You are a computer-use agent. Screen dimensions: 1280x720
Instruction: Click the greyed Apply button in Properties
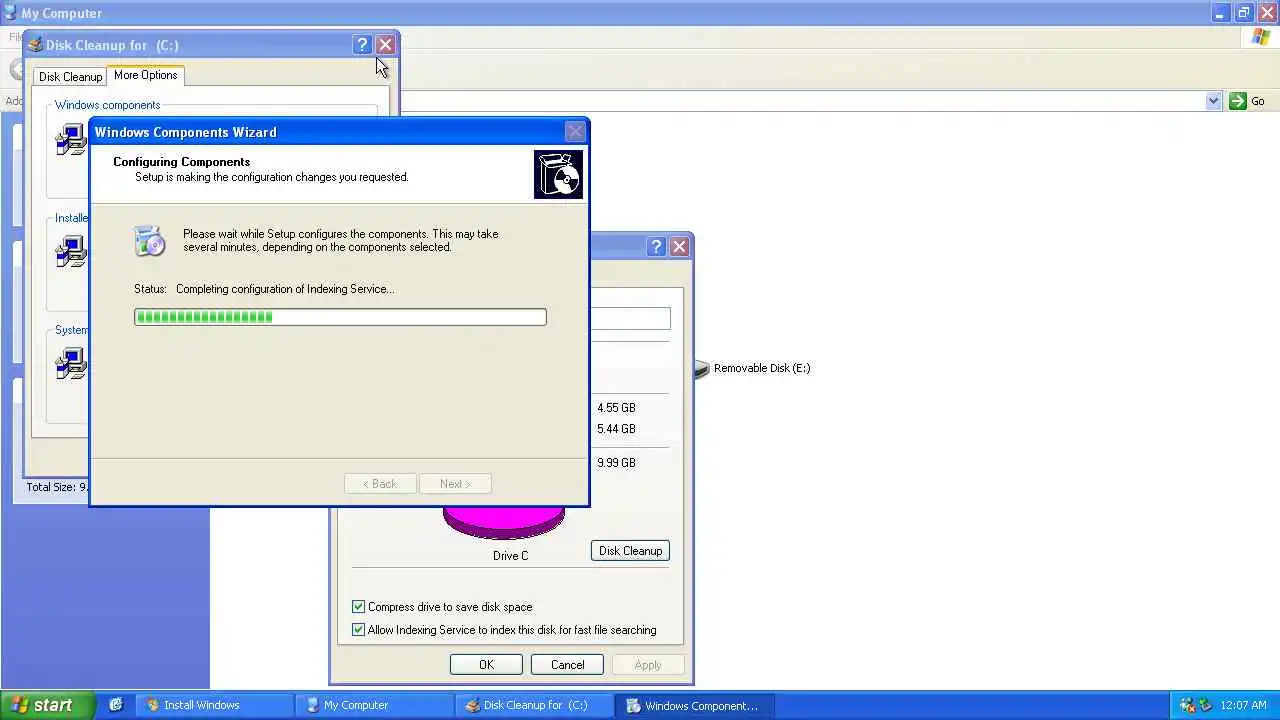coord(648,665)
